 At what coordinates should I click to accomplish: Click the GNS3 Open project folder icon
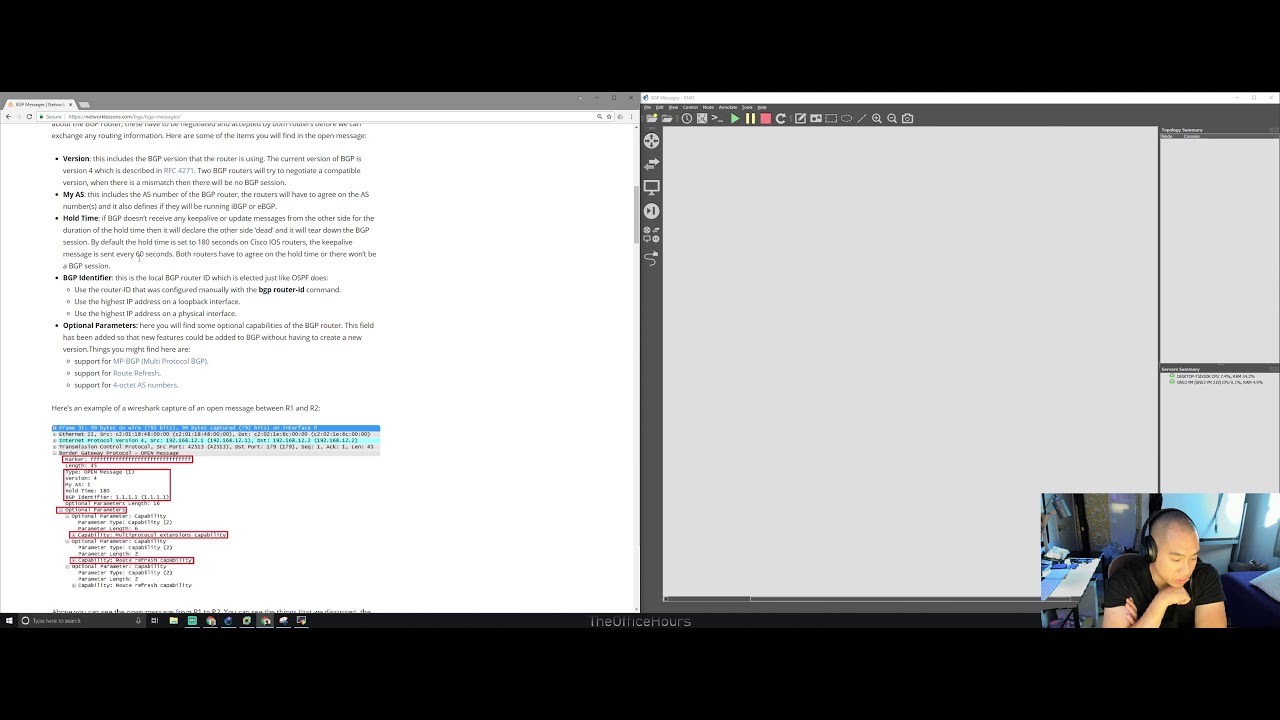667,118
